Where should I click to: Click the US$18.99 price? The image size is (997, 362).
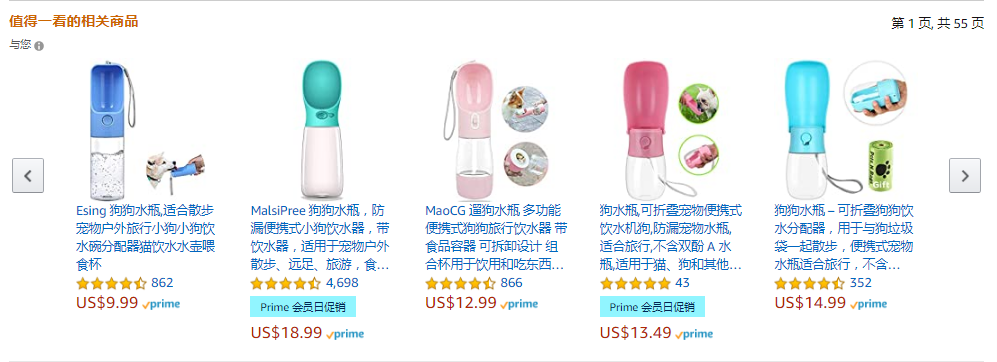click(x=286, y=333)
